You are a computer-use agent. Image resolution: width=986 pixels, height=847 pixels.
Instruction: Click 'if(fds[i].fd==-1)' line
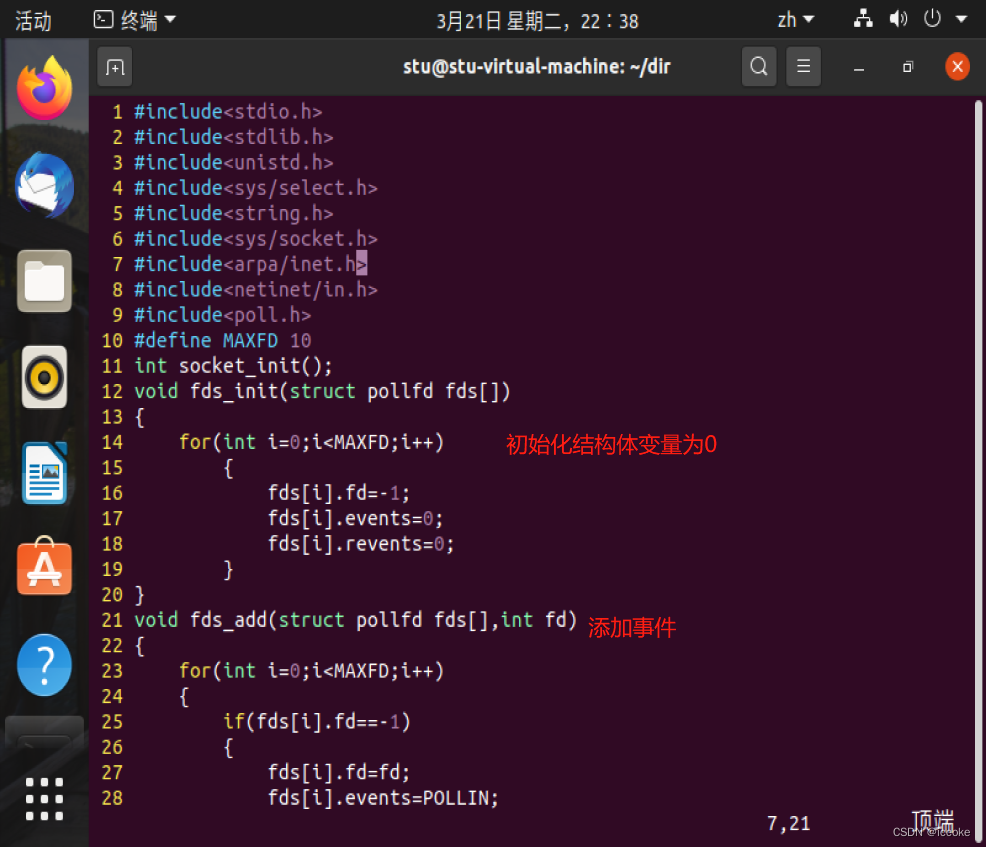click(317, 722)
